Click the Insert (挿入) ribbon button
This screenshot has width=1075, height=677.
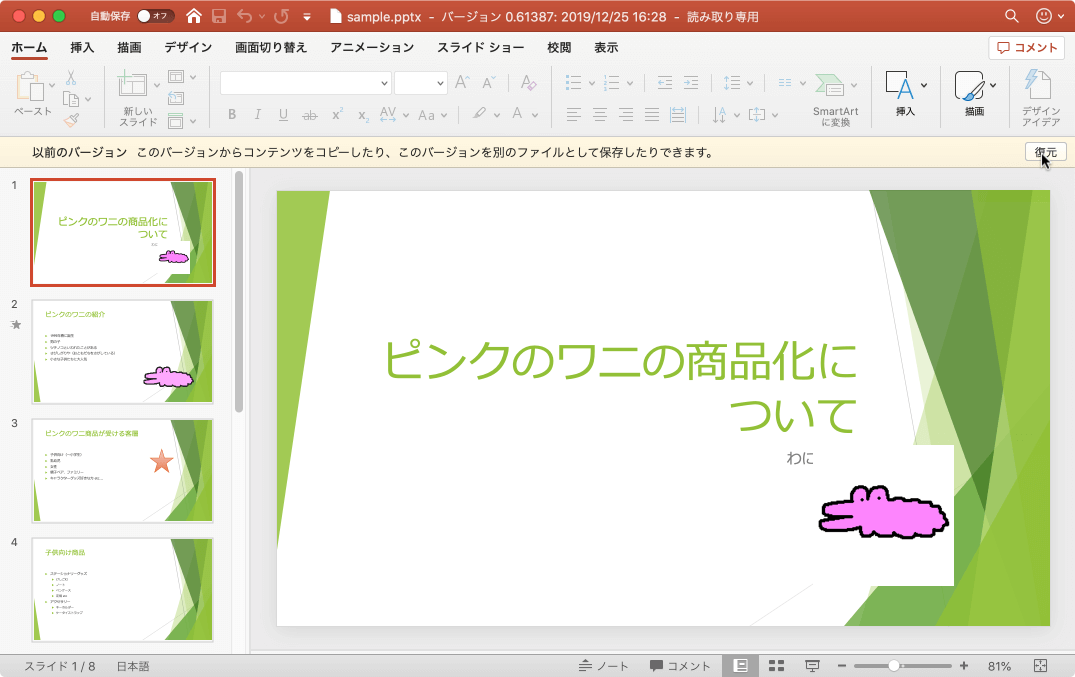tap(905, 93)
